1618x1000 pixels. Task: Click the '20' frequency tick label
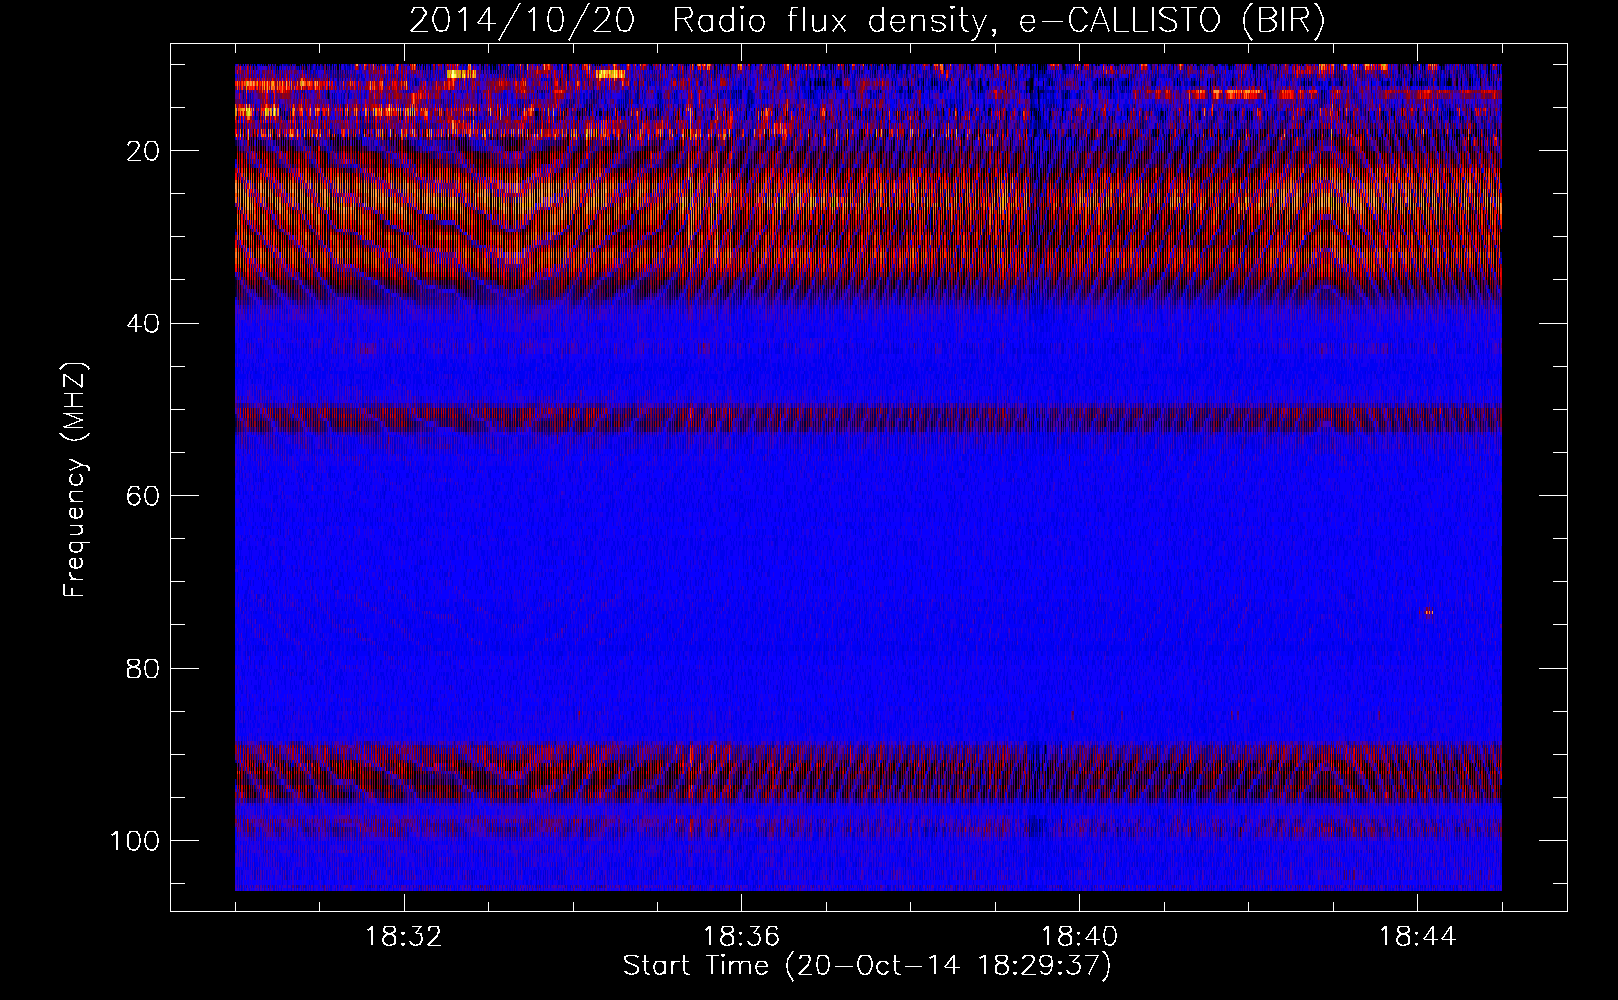tap(144, 151)
